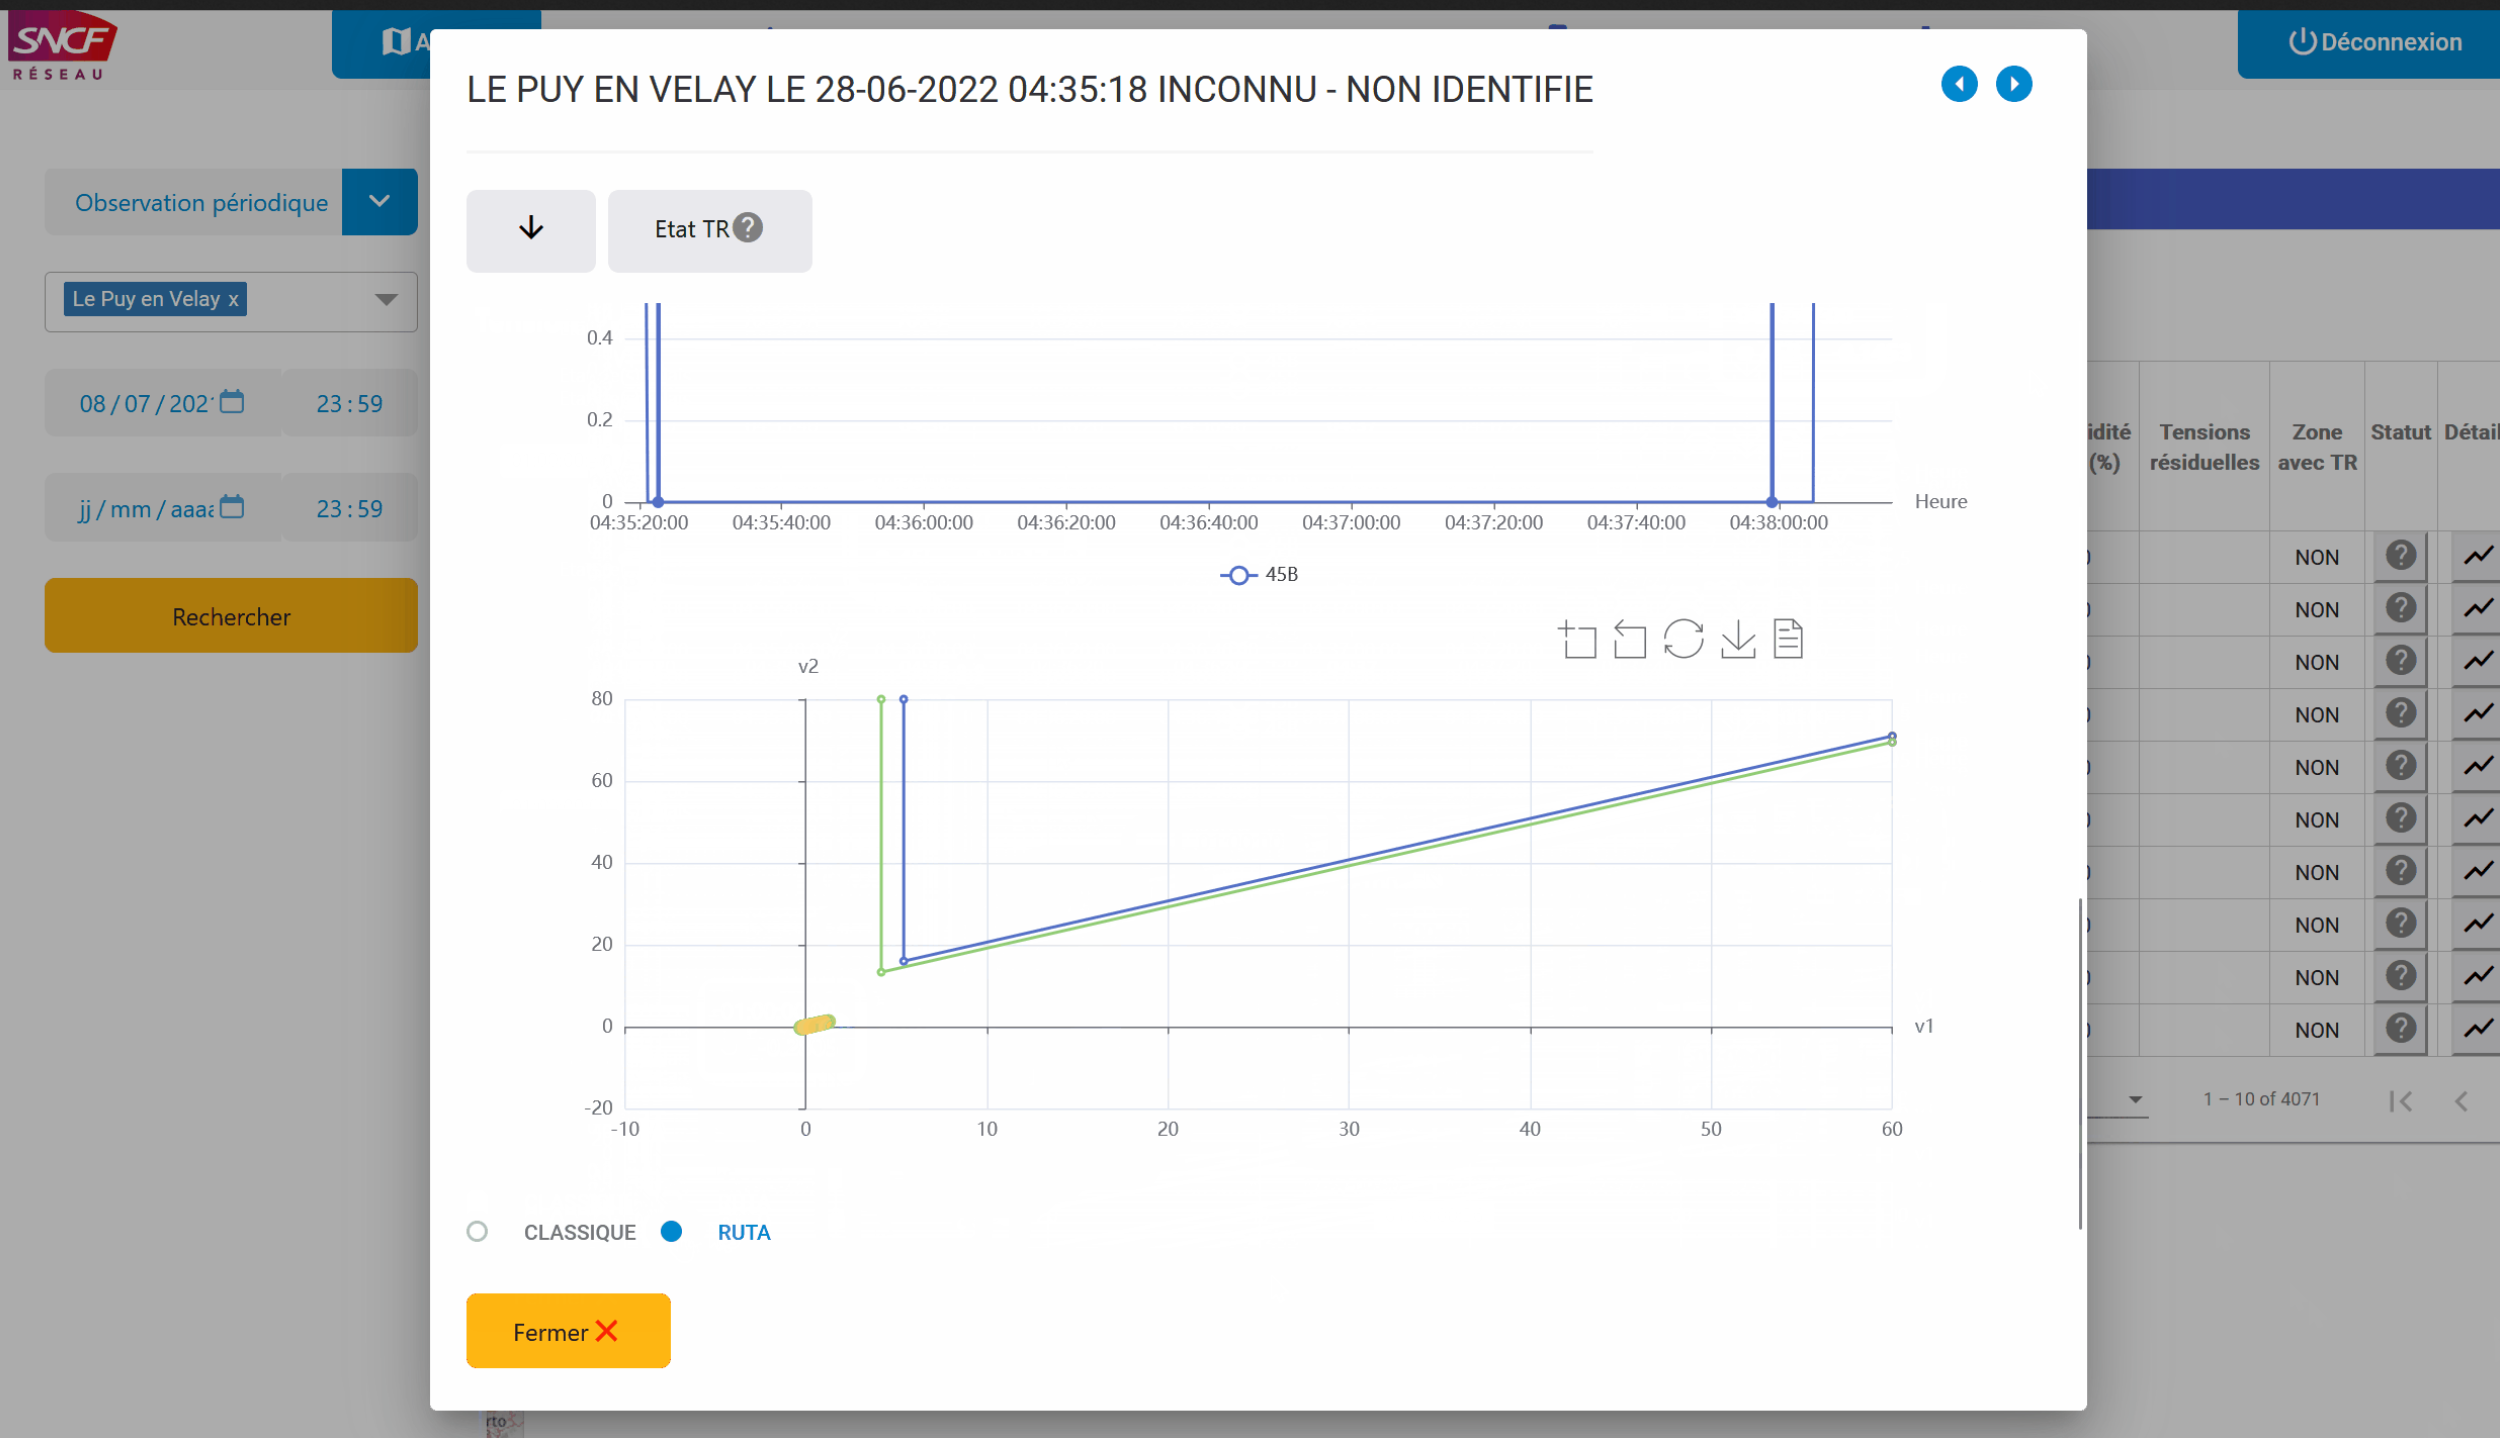2500x1438 pixels.
Task: Click the Rechercher search button
Action: pyautogui.click(x=231, y=616)
